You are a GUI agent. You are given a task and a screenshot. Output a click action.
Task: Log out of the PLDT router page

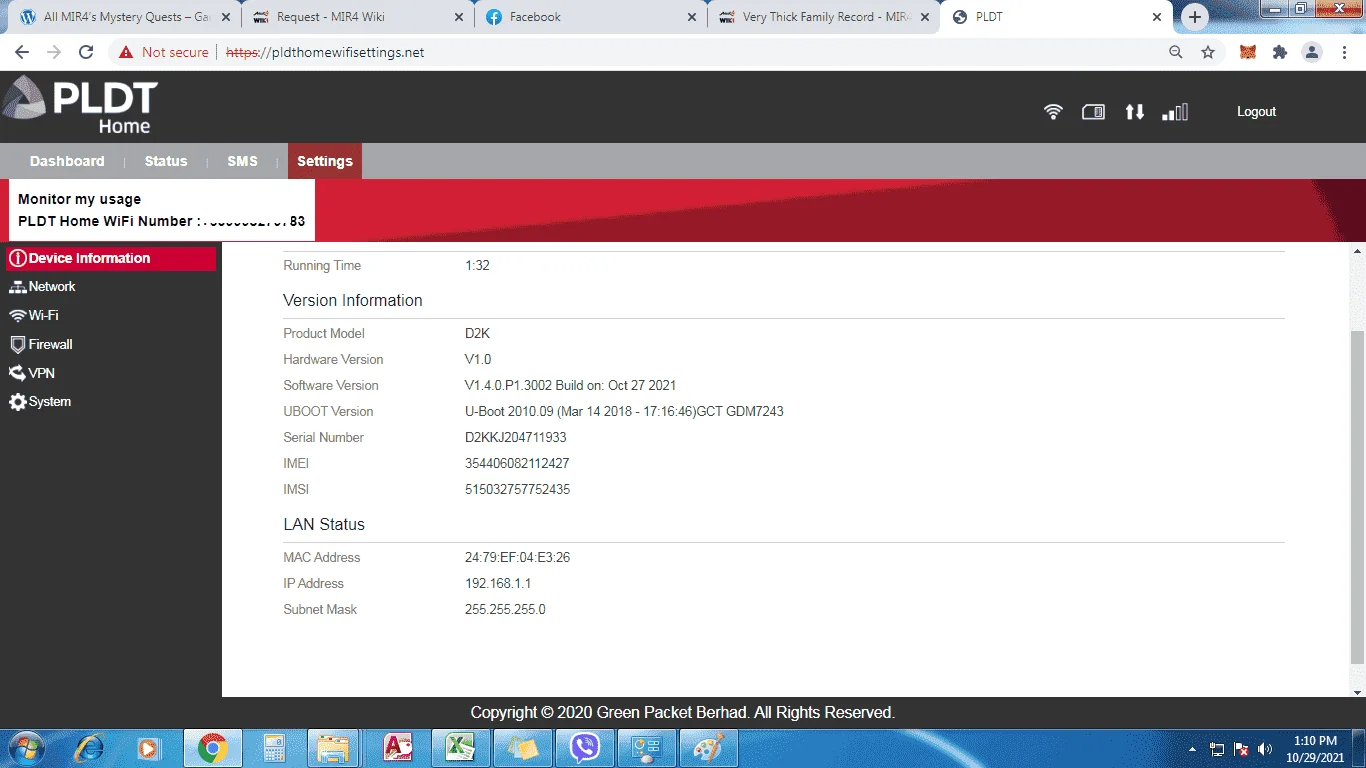coord(1256,112)
